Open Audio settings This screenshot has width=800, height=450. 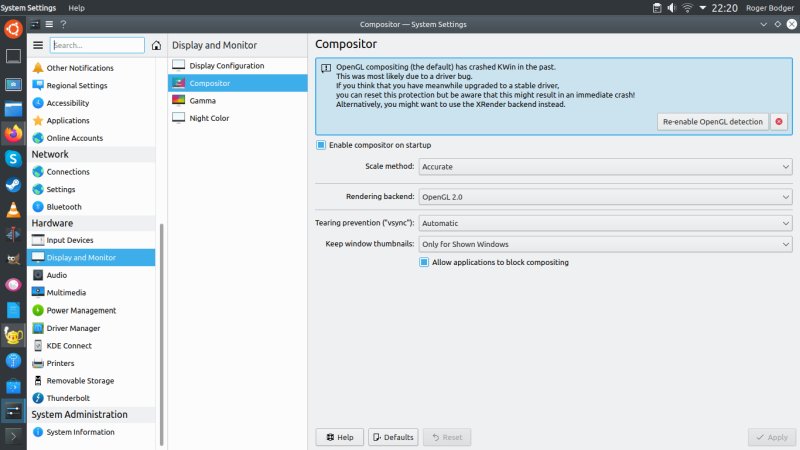click(91, 275)
